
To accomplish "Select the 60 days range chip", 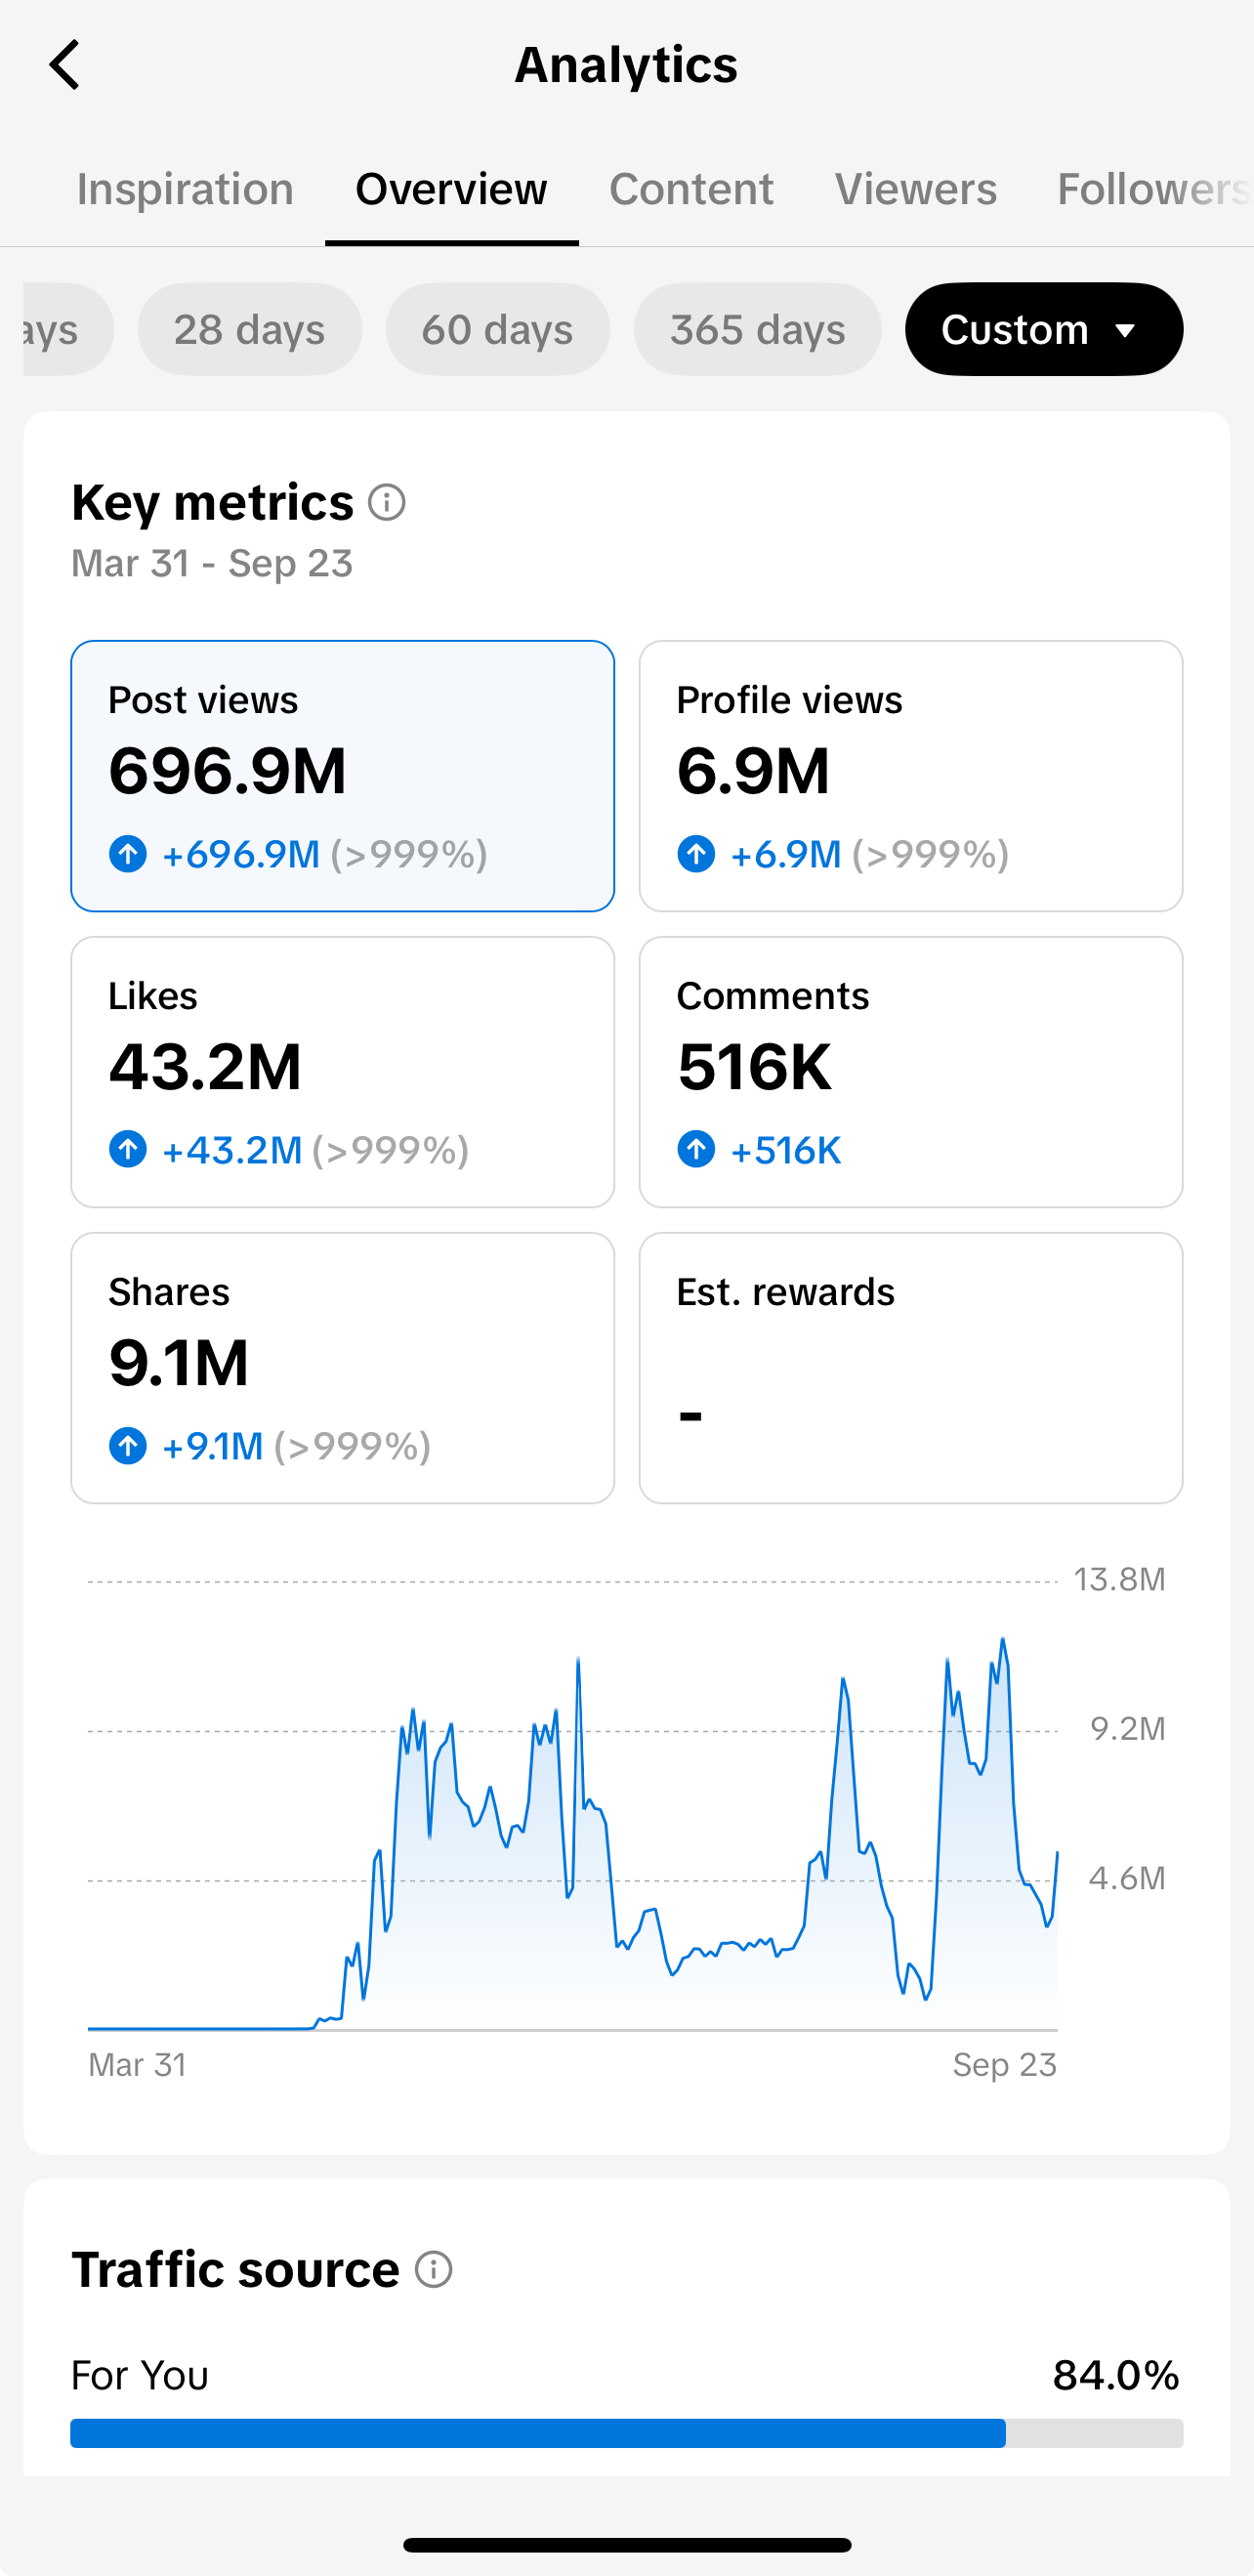I will 498,329.
